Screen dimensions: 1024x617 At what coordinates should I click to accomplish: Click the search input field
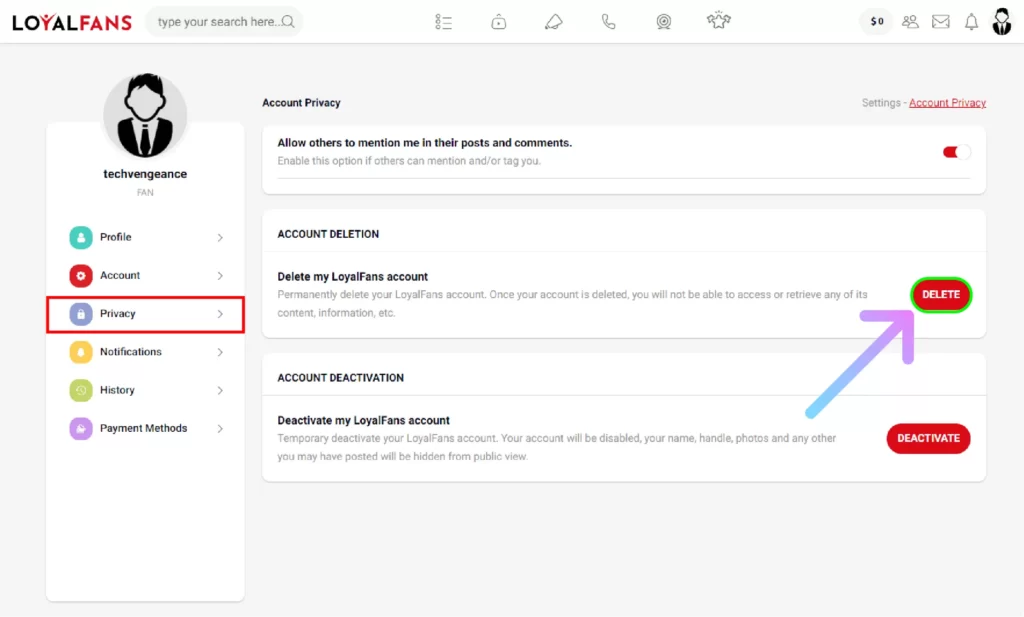coord(224,22)
